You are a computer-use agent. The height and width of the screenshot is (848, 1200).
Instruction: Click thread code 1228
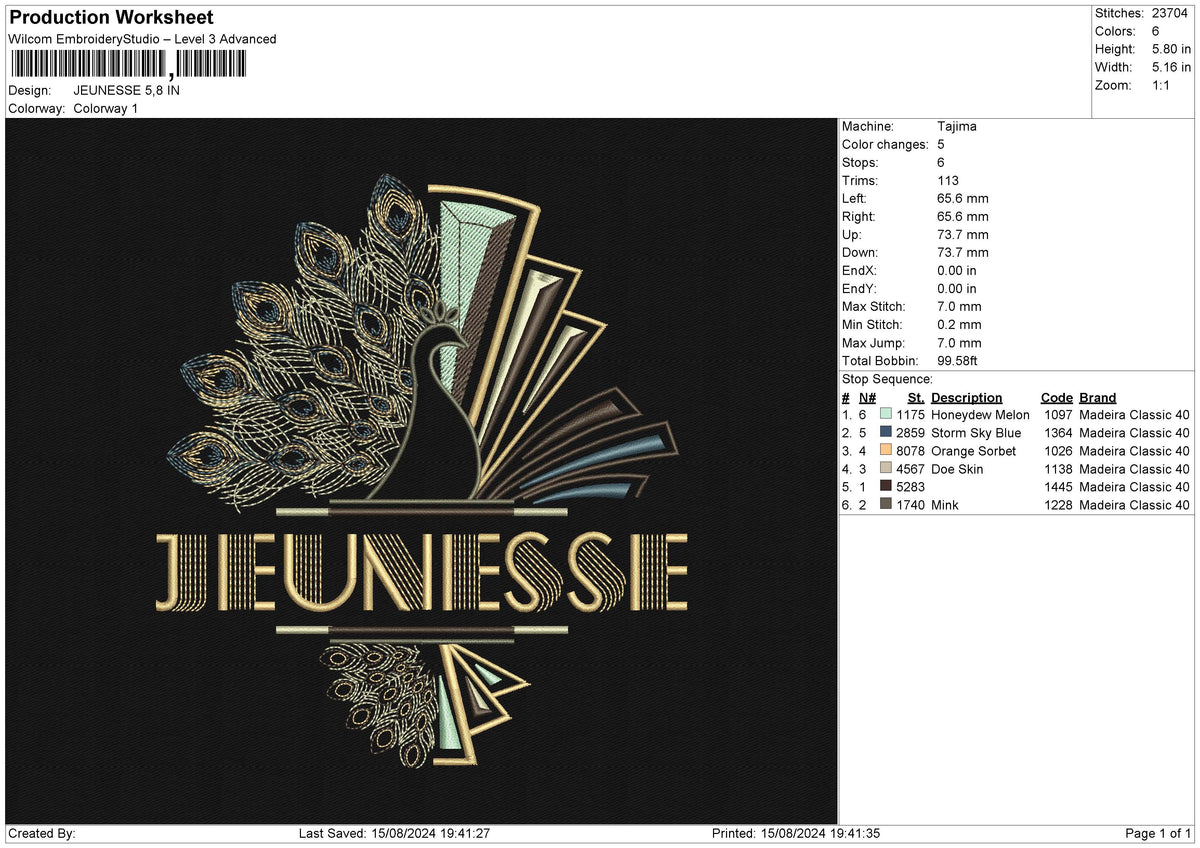click(x=1058, y=504)
